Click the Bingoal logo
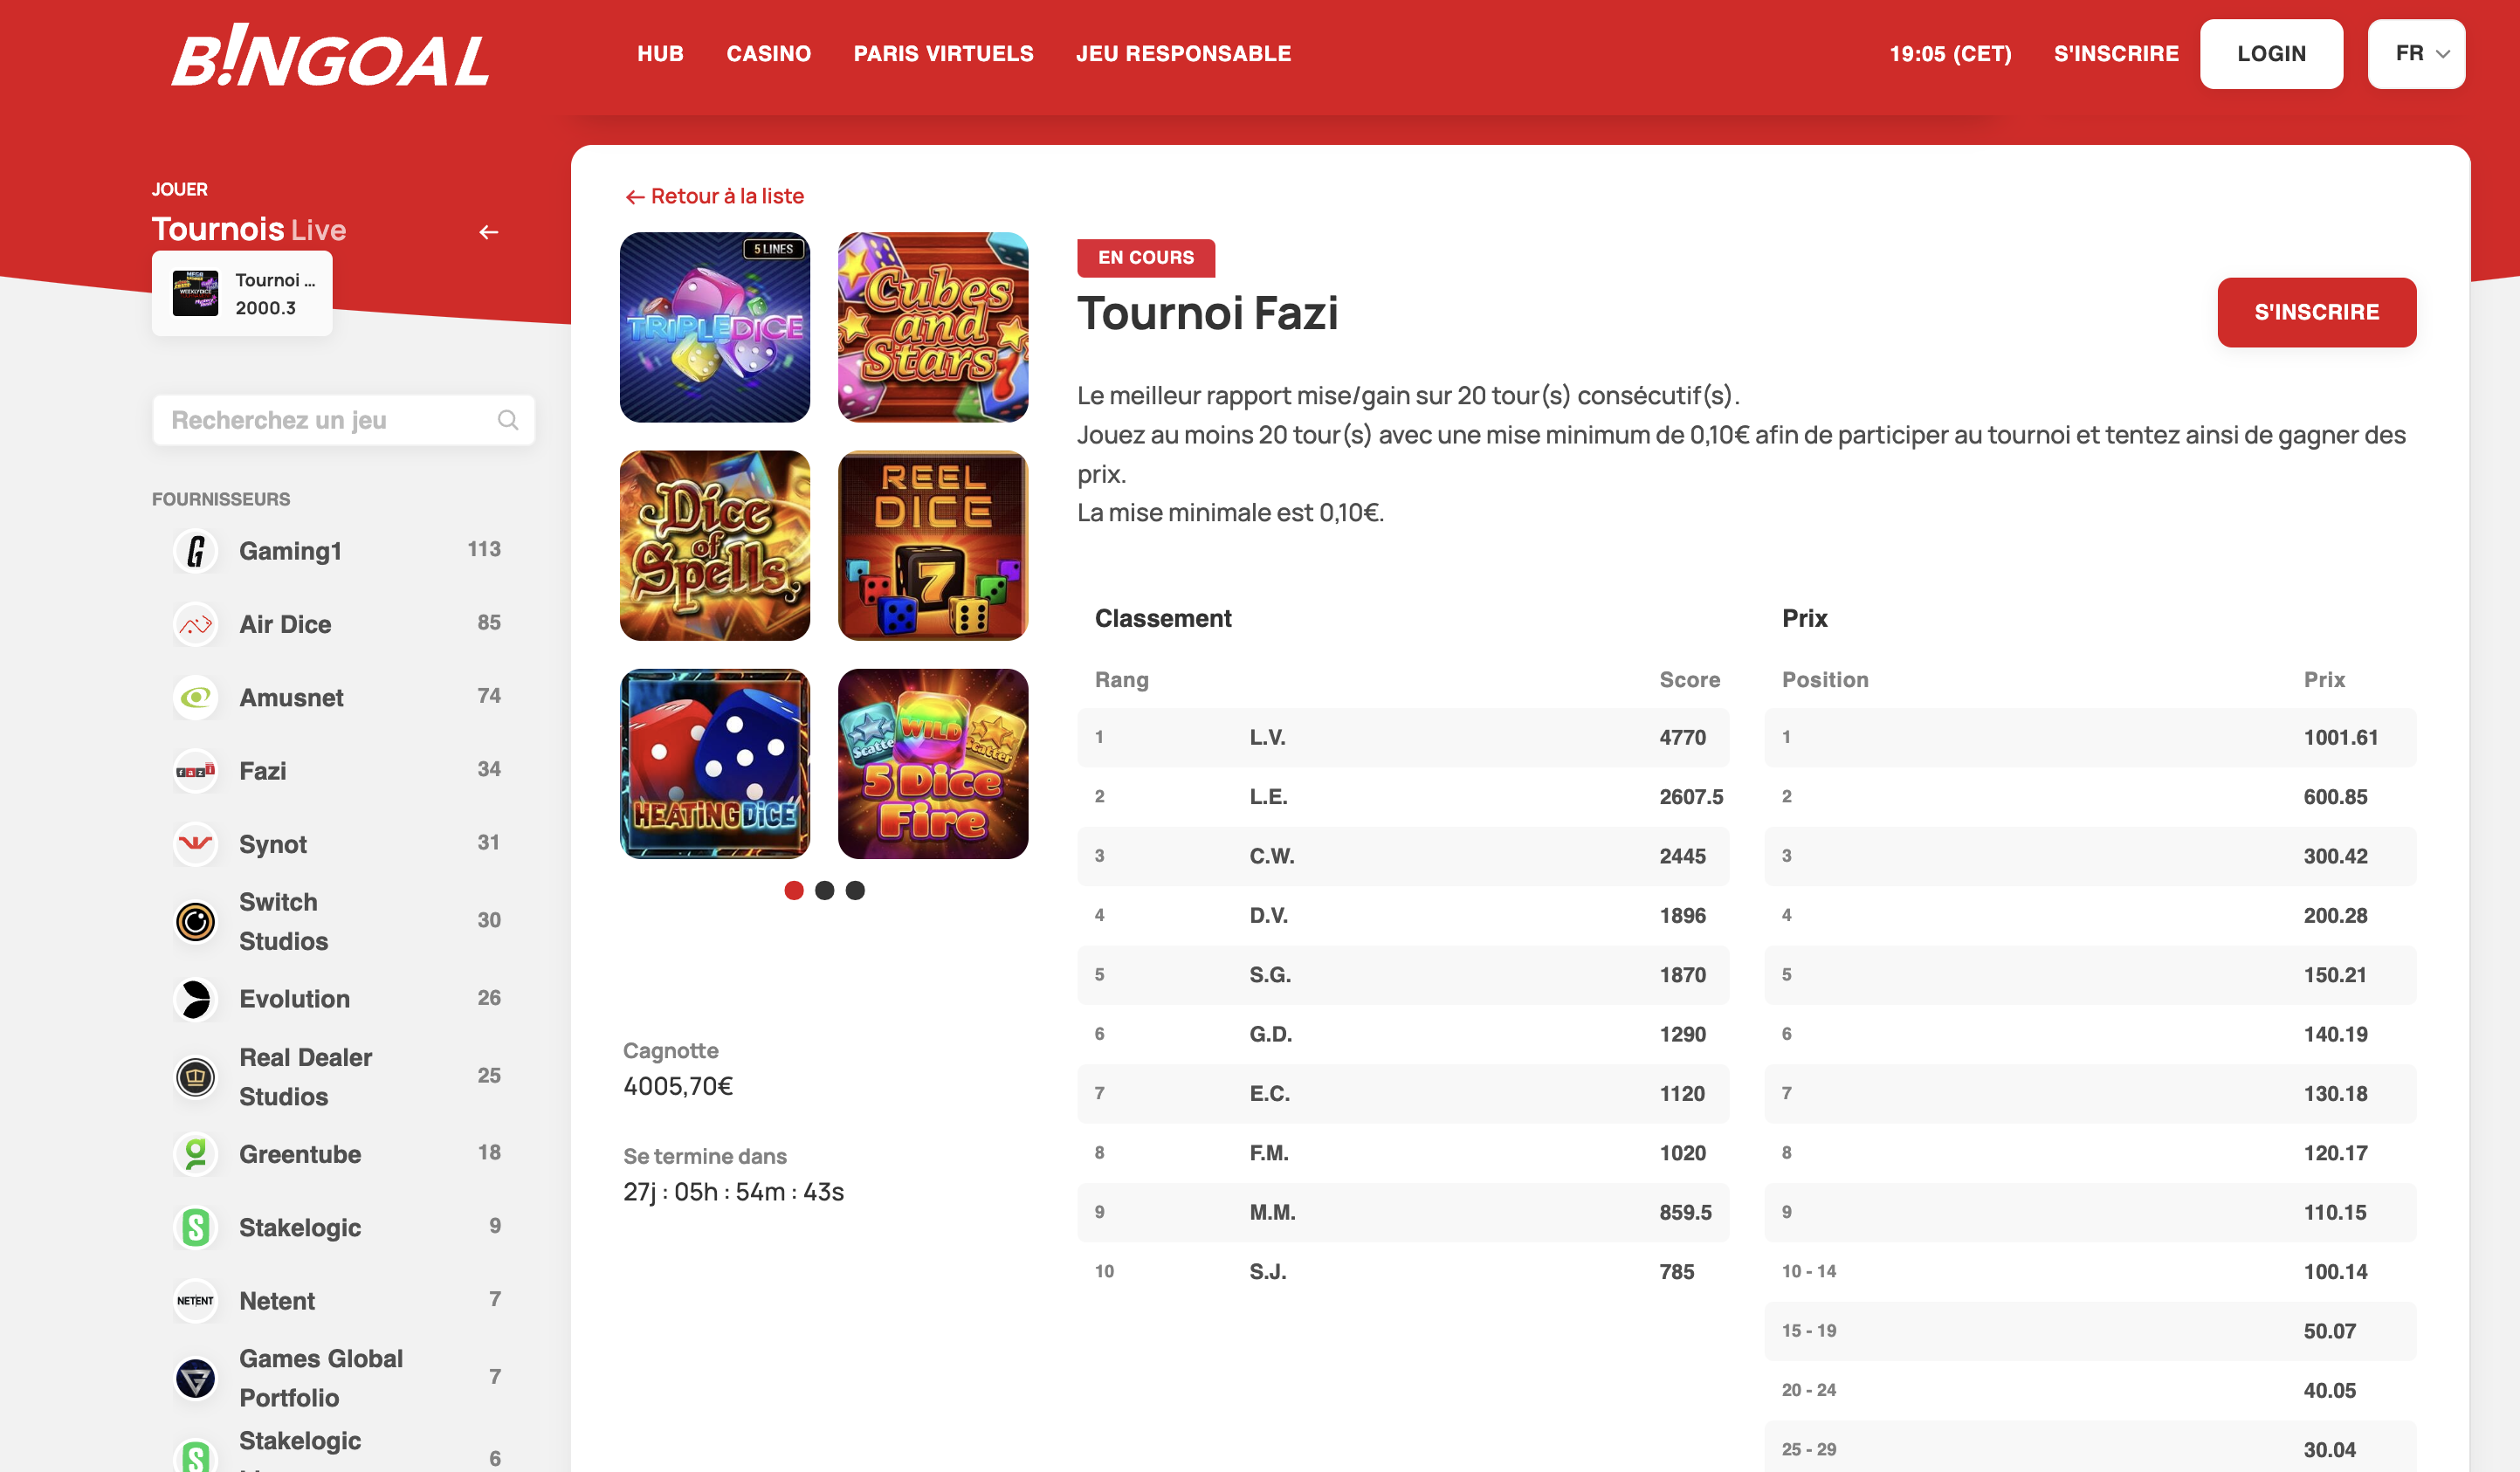Viewport: 2520px width, 1472px height. point(330,55)
